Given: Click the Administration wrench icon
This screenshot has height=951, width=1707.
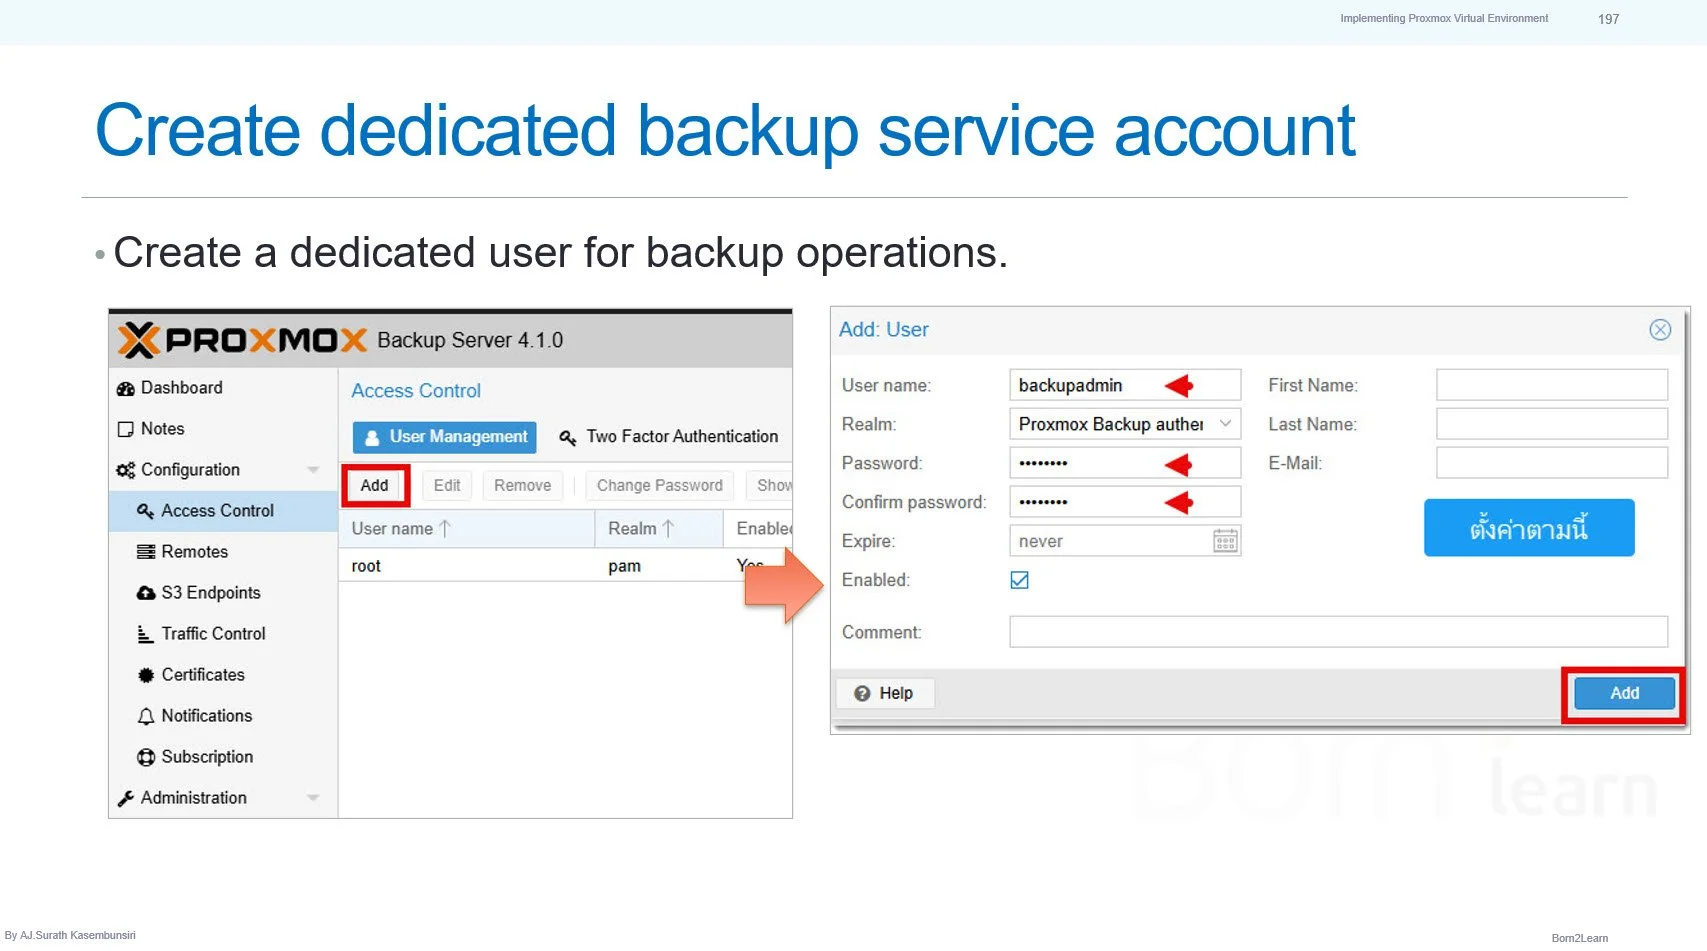Looking at the screenshot, I should 126,798.
